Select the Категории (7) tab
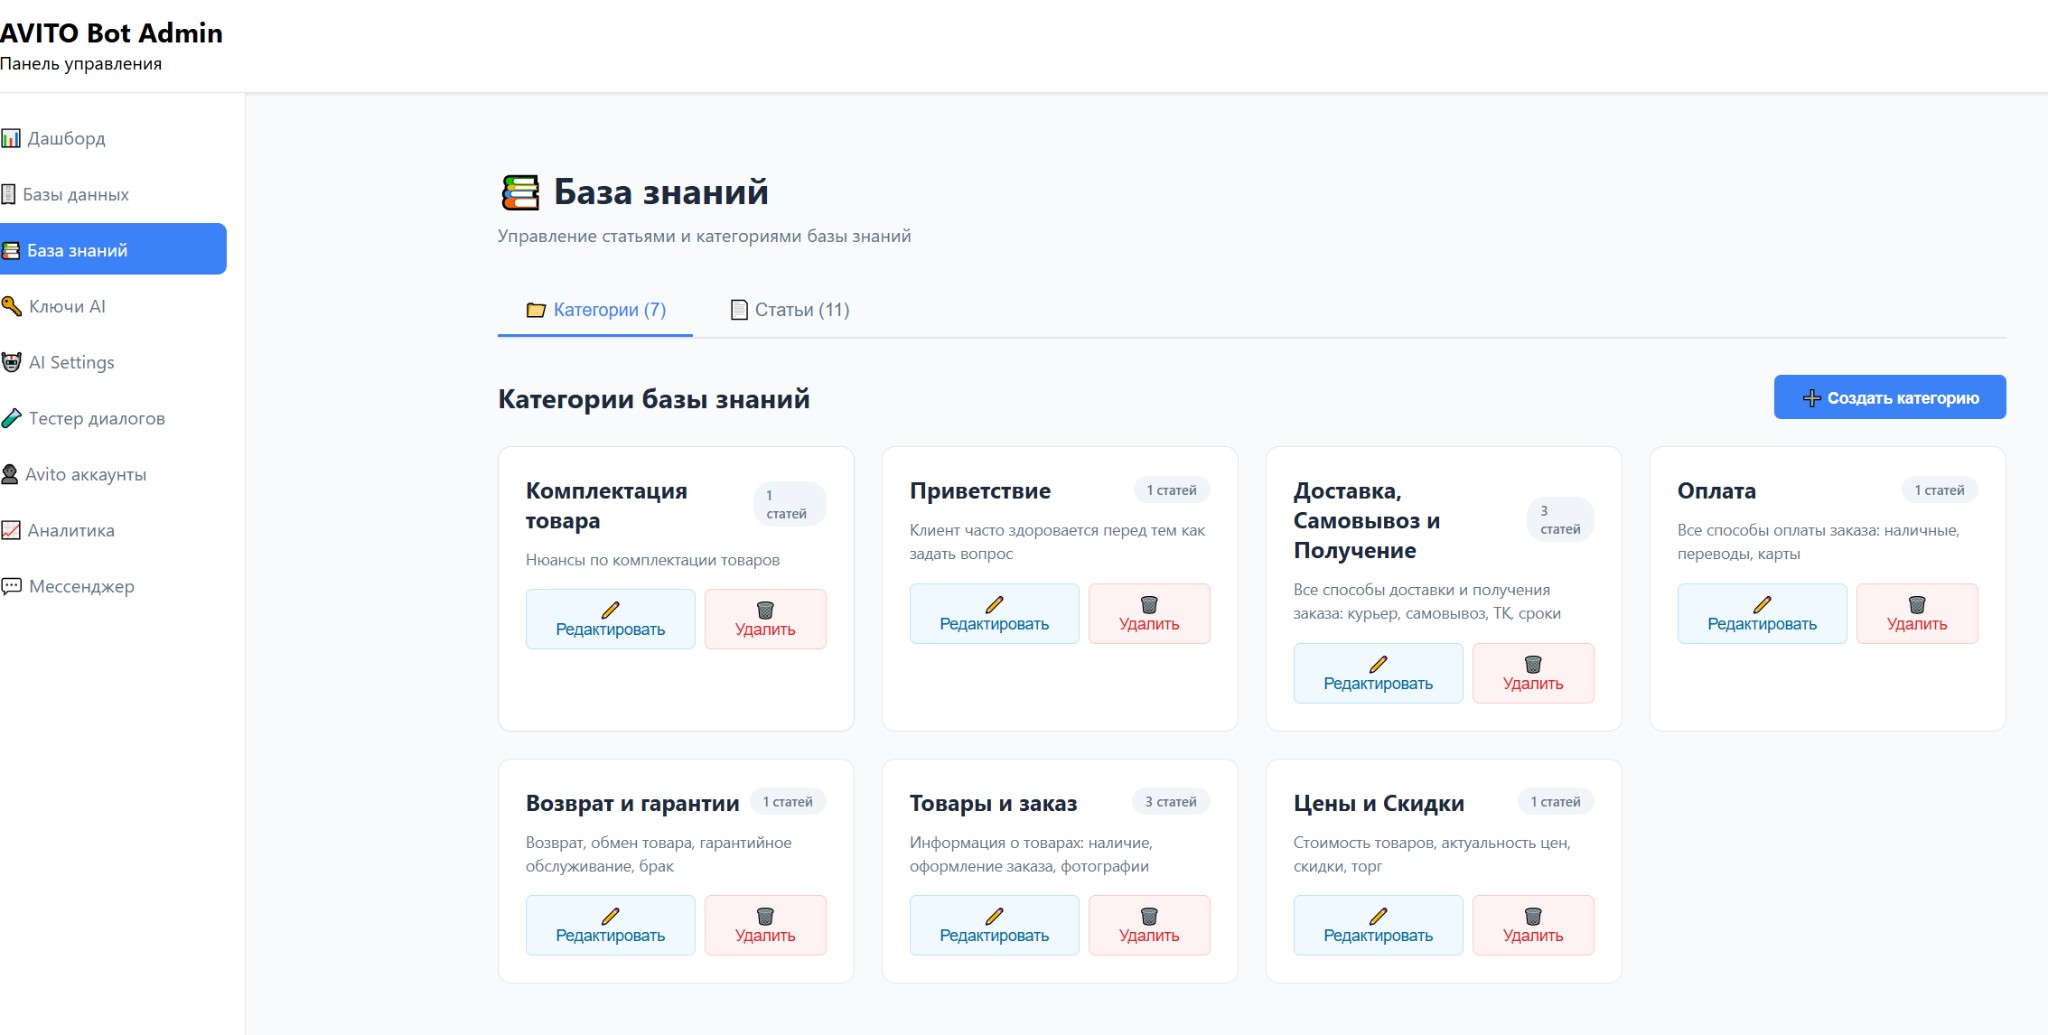This screenshot has width=2048, height=1035. pos(596,310)
